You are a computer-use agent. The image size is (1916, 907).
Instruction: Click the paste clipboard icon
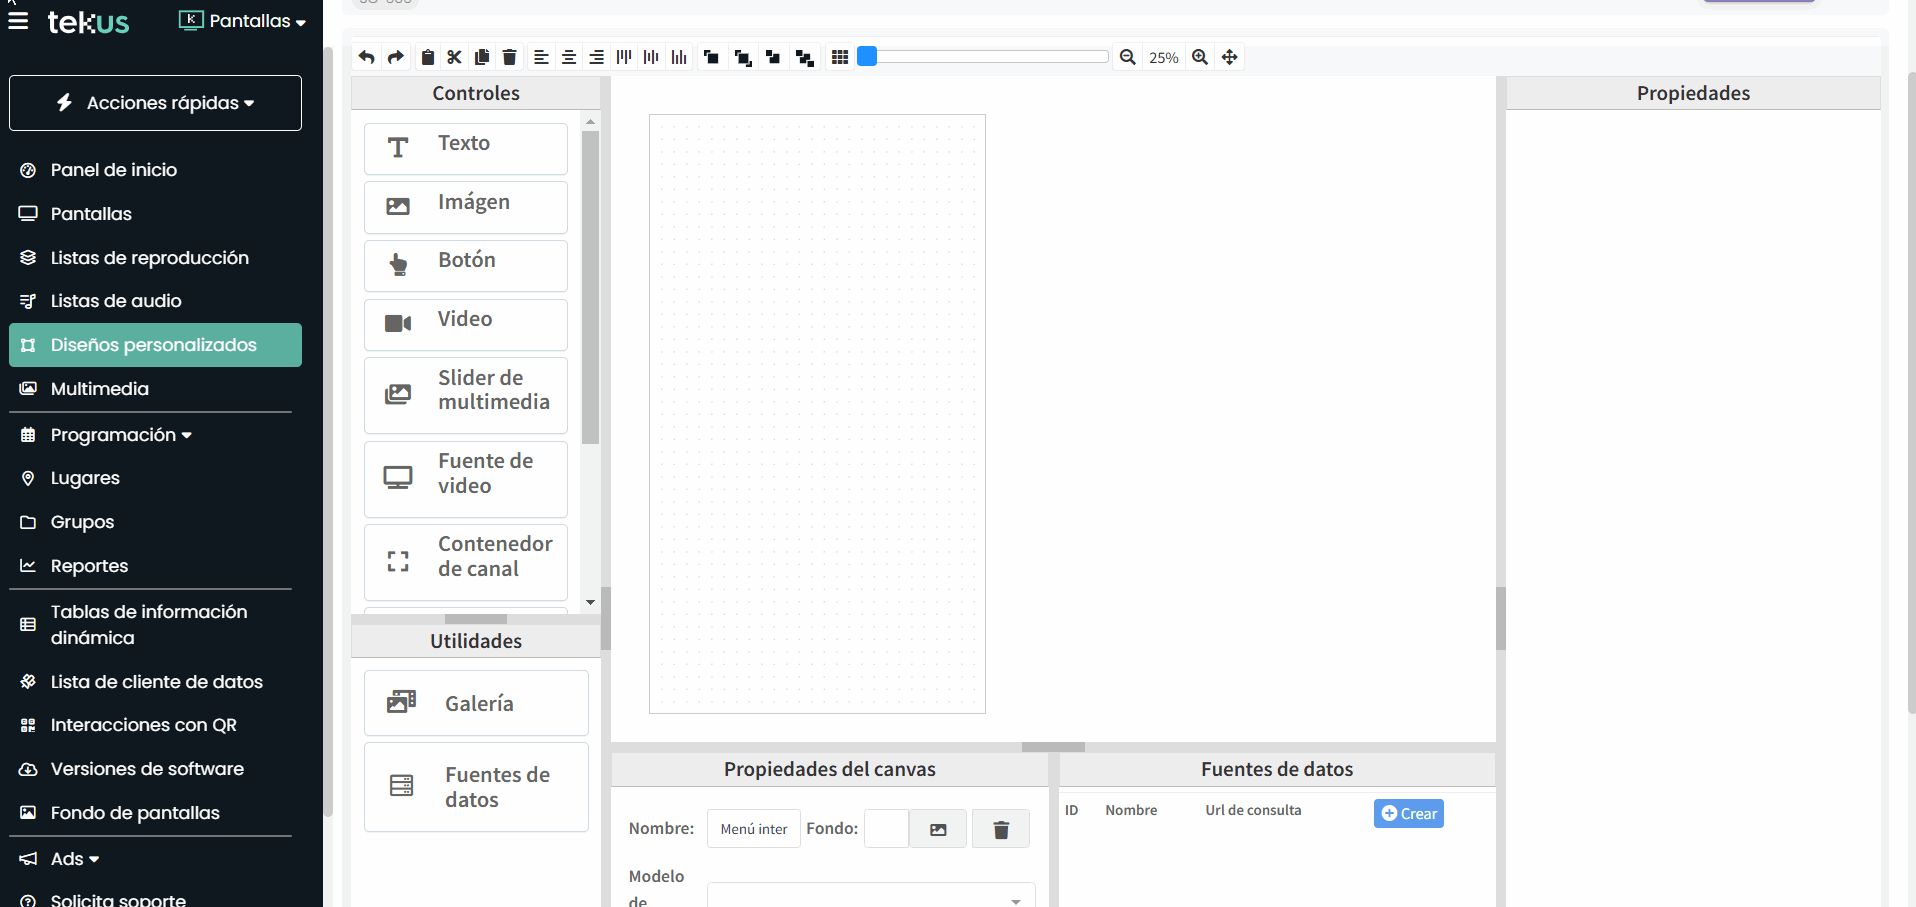(x=428, y=57)
